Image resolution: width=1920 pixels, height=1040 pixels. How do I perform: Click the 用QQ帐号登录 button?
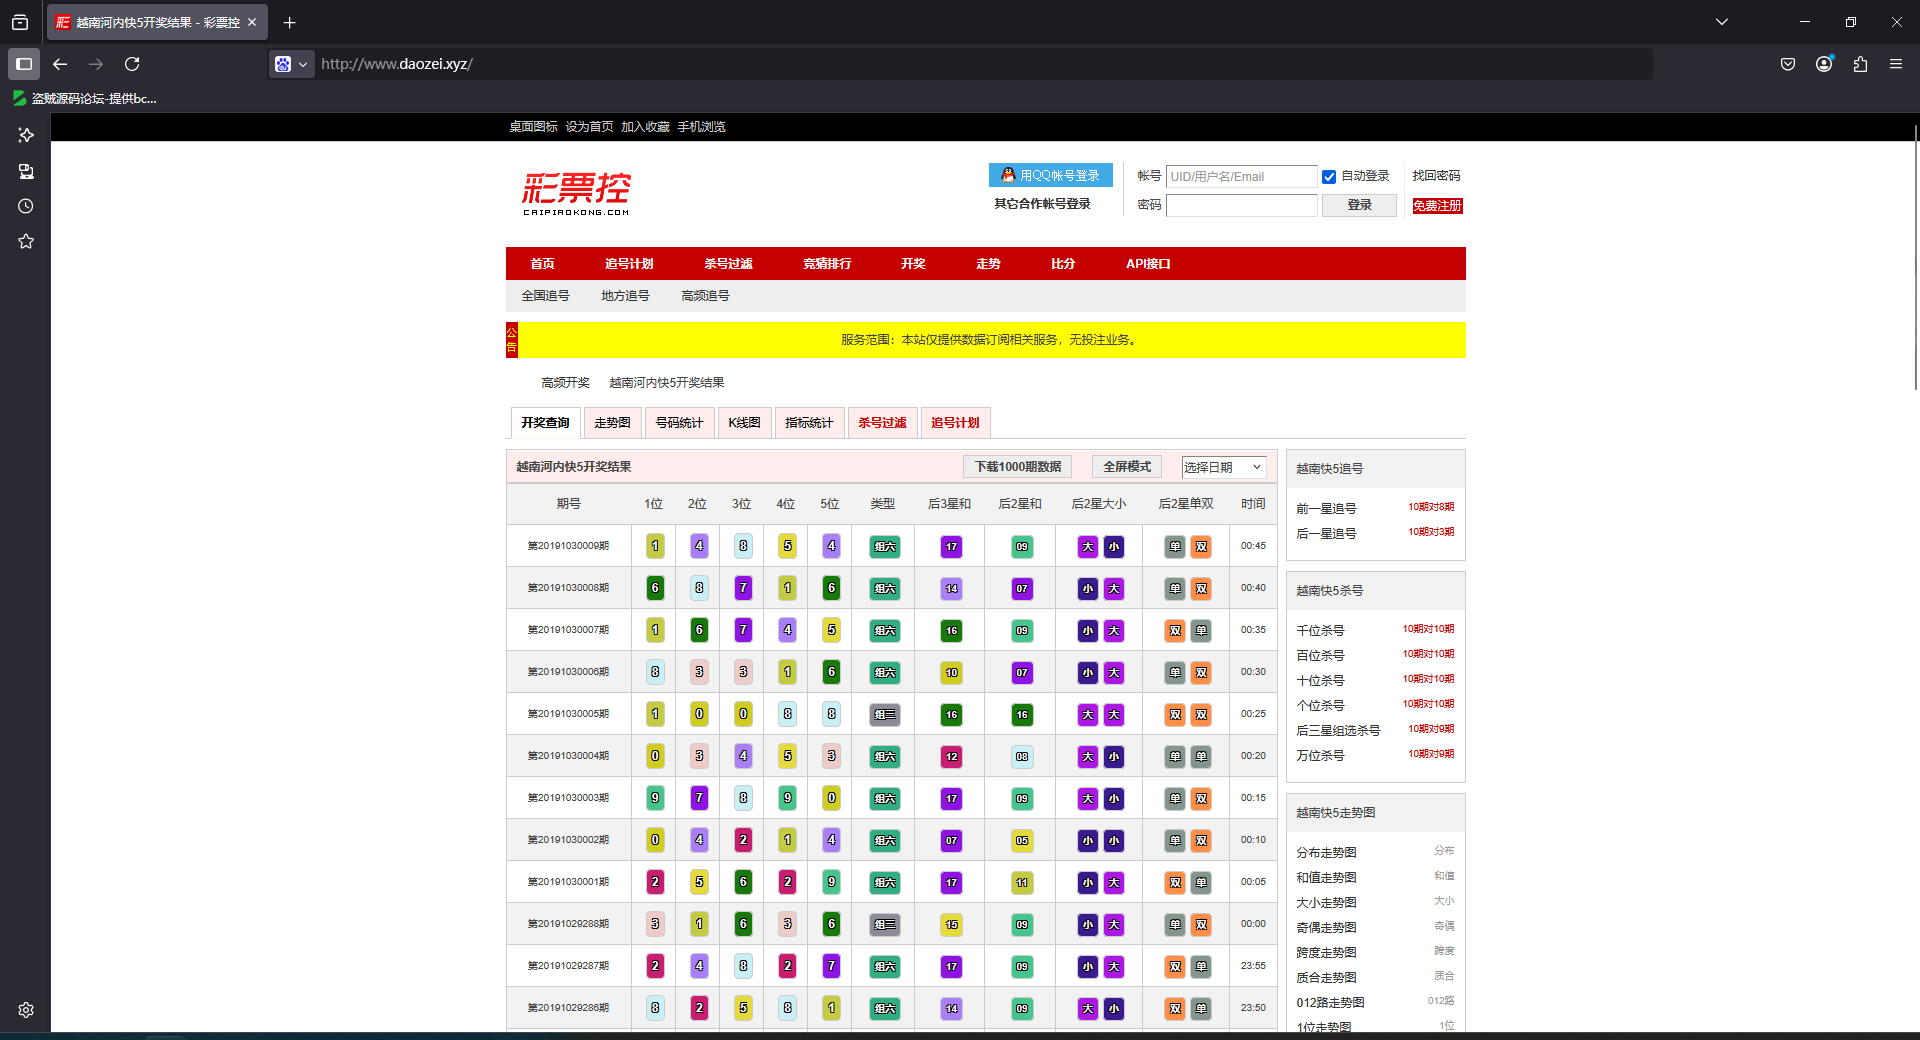[1050, 175]
